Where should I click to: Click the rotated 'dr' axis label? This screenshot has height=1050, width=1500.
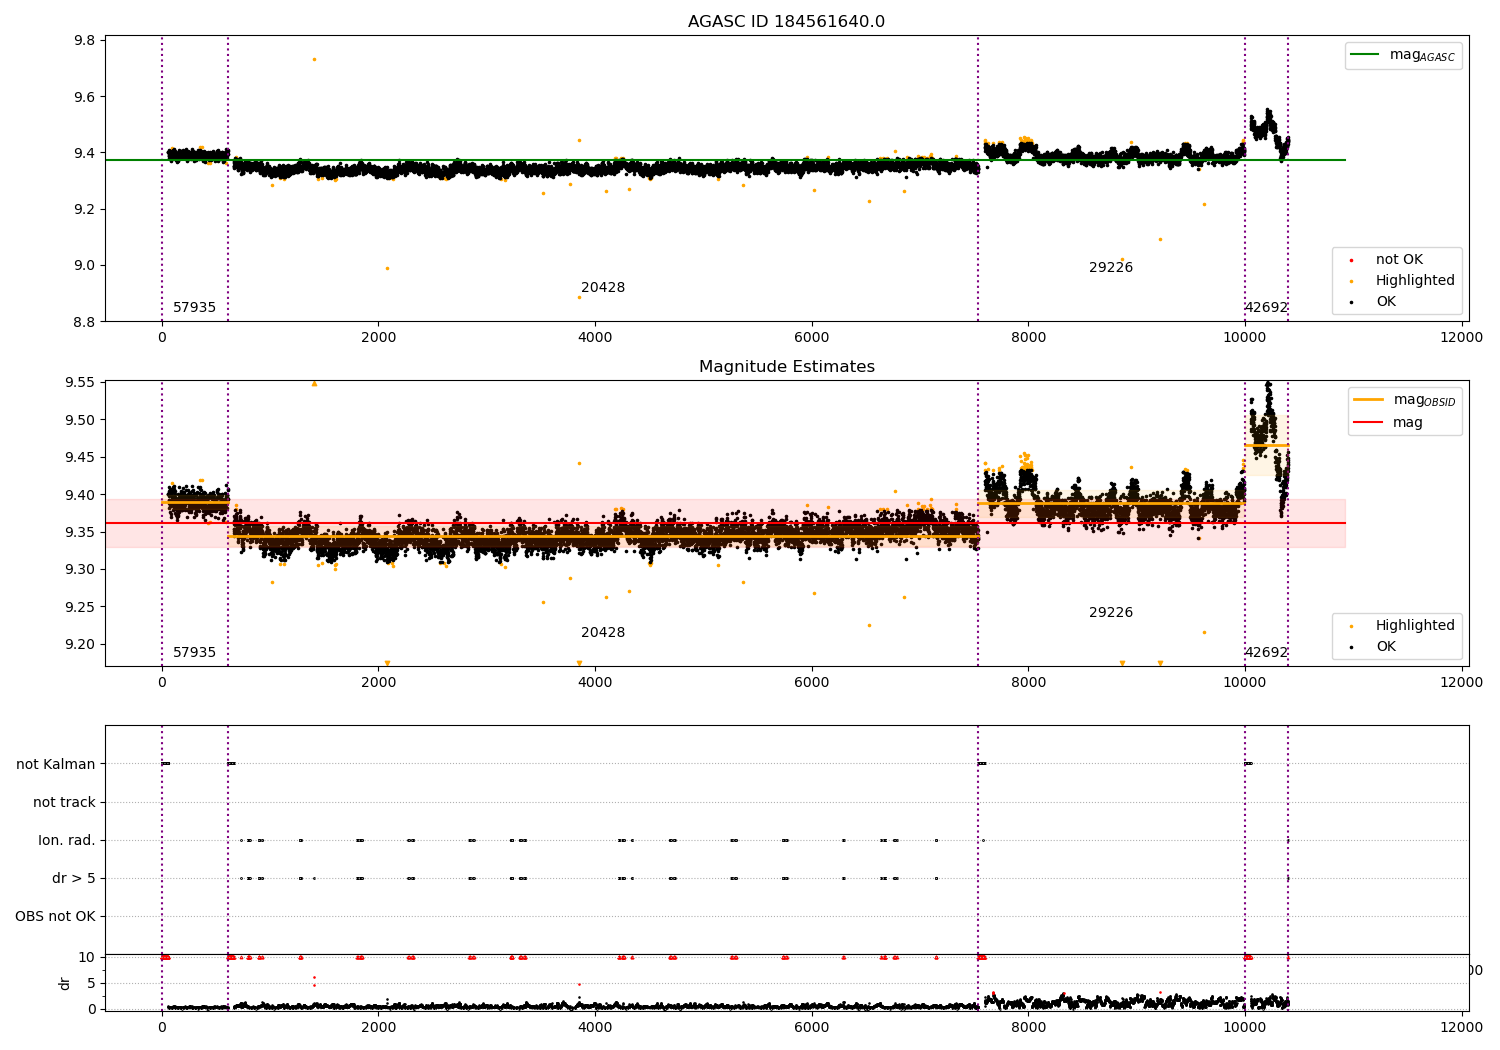tap(65, 983)
